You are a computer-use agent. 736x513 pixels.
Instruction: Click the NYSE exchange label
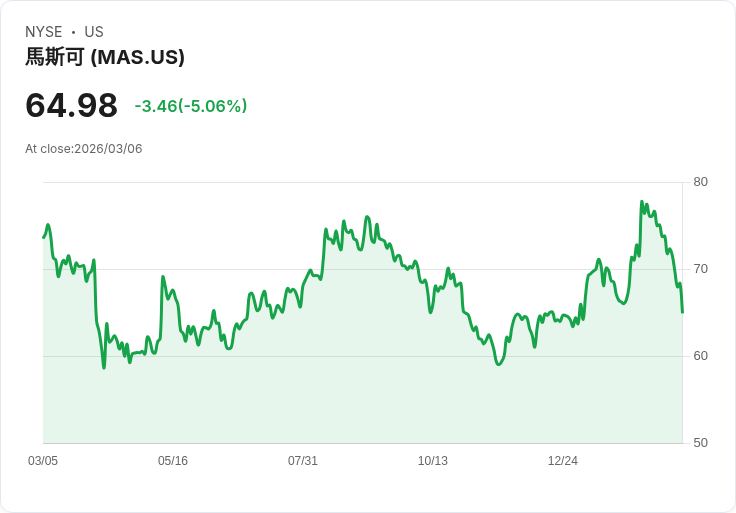point(44,32)
